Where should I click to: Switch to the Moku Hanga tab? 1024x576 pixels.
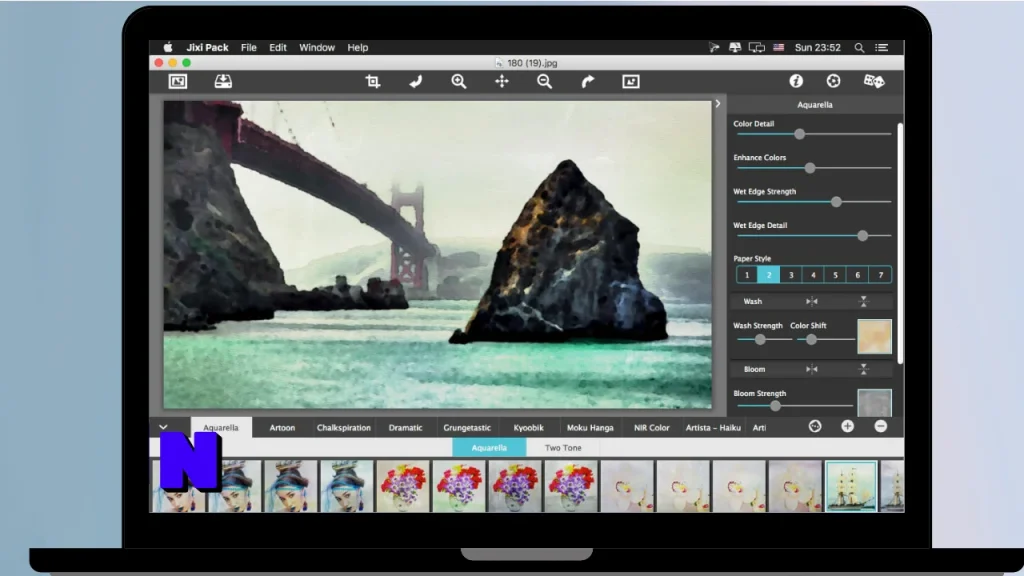click(590, 428)
